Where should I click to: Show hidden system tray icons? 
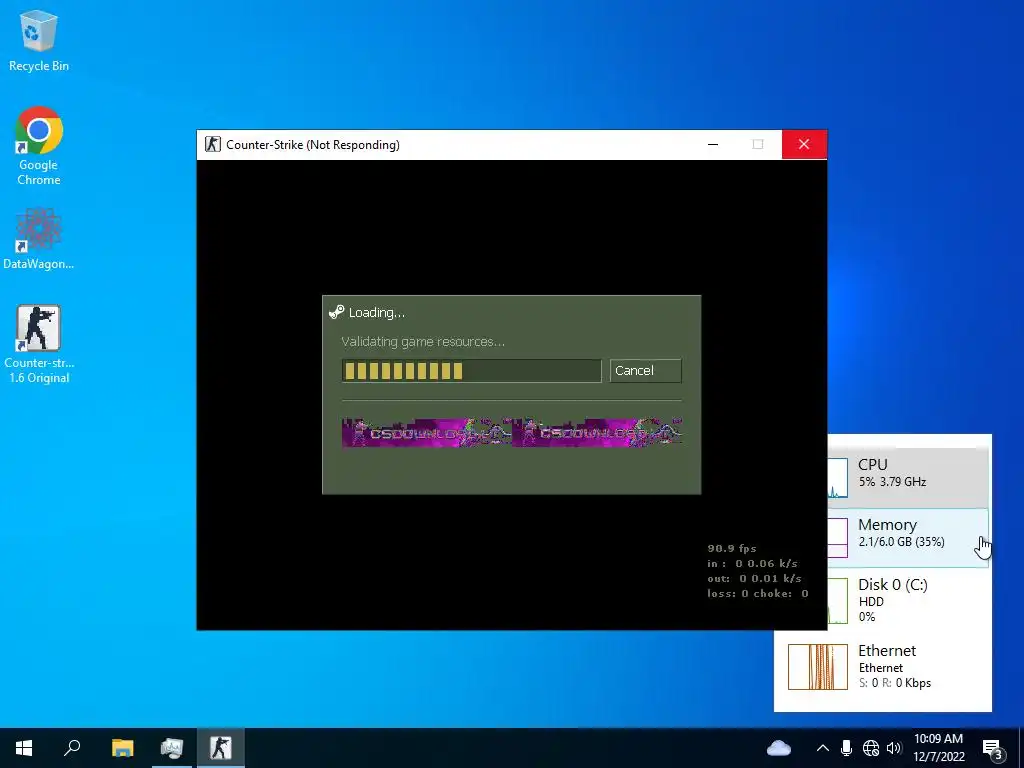tap(823, 748)
